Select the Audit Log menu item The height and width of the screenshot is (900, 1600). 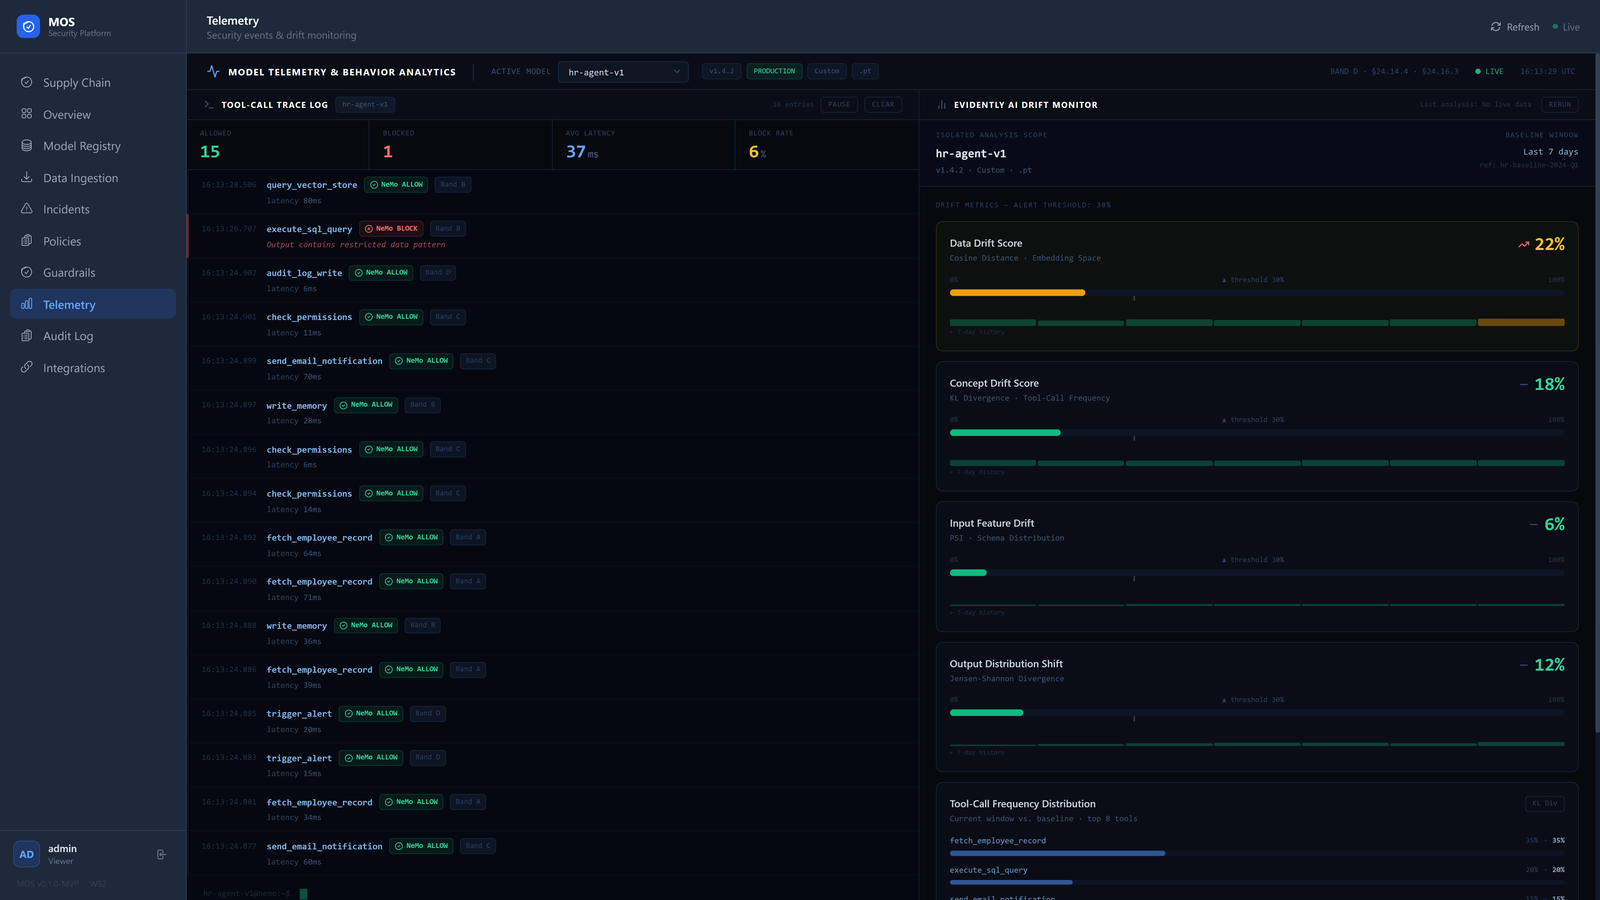93,336
